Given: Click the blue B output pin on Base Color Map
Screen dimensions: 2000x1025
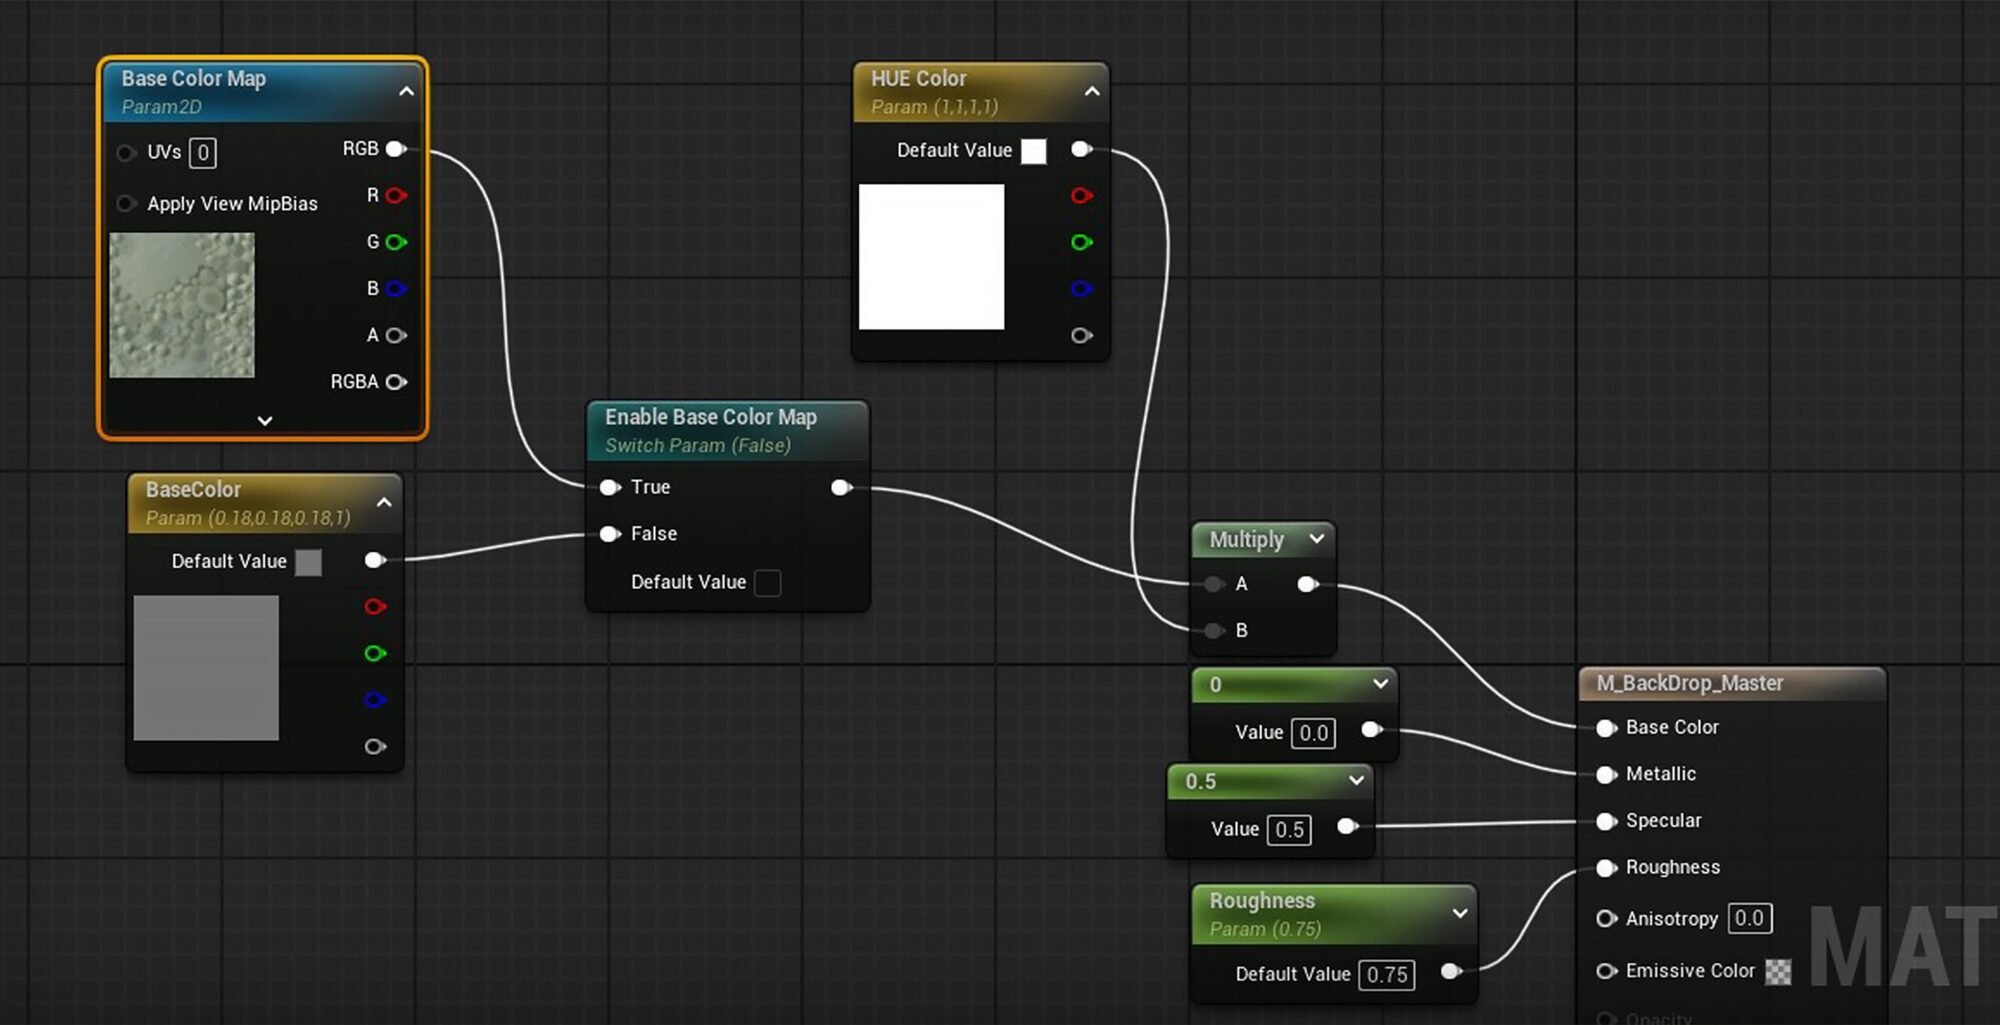Looking at the screenshot, I should point(396,289).
